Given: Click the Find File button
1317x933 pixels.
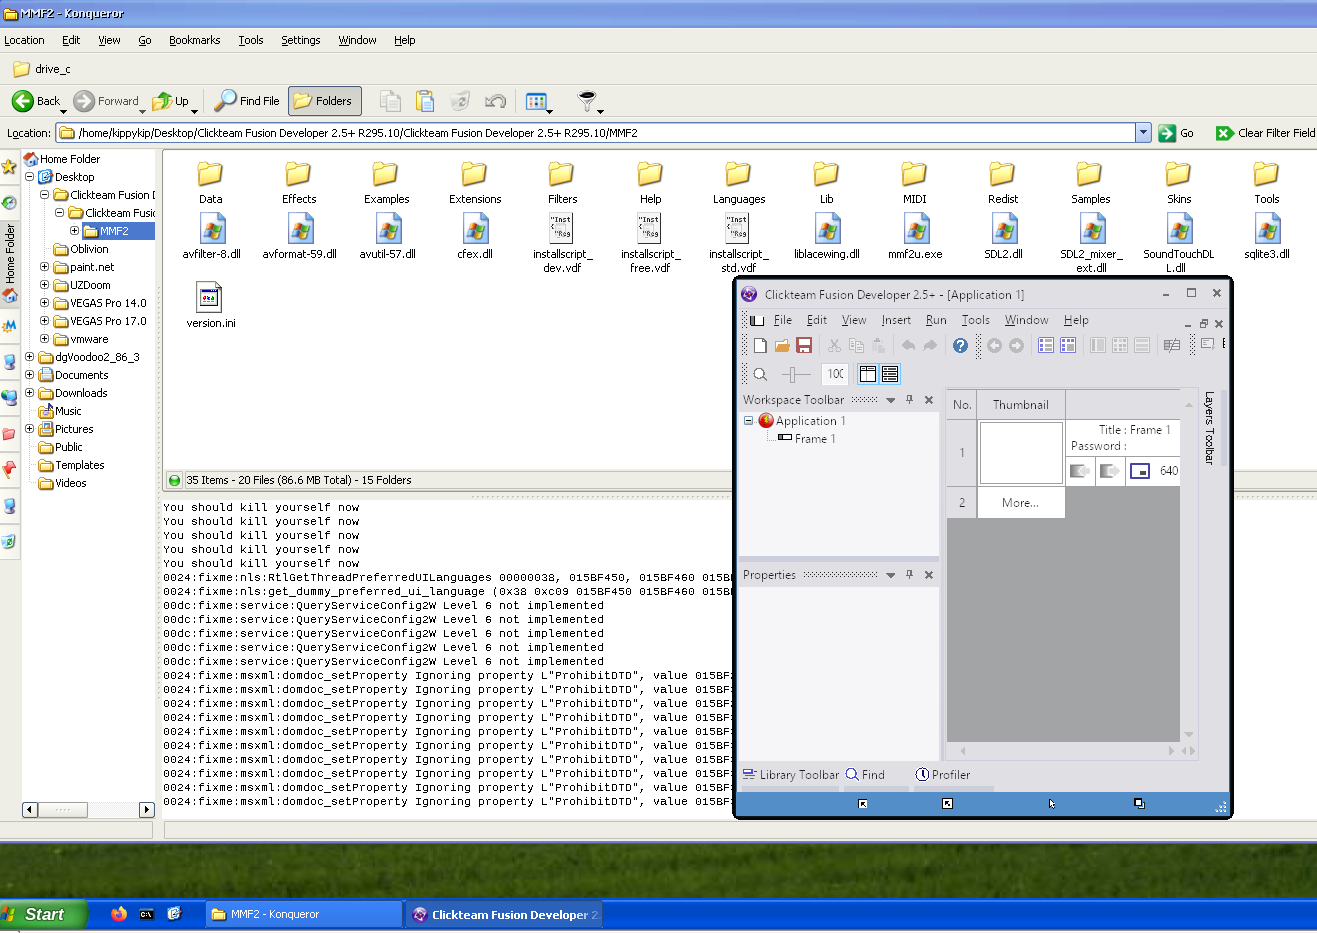Looking at the screenshot, I should coord(247,101).
